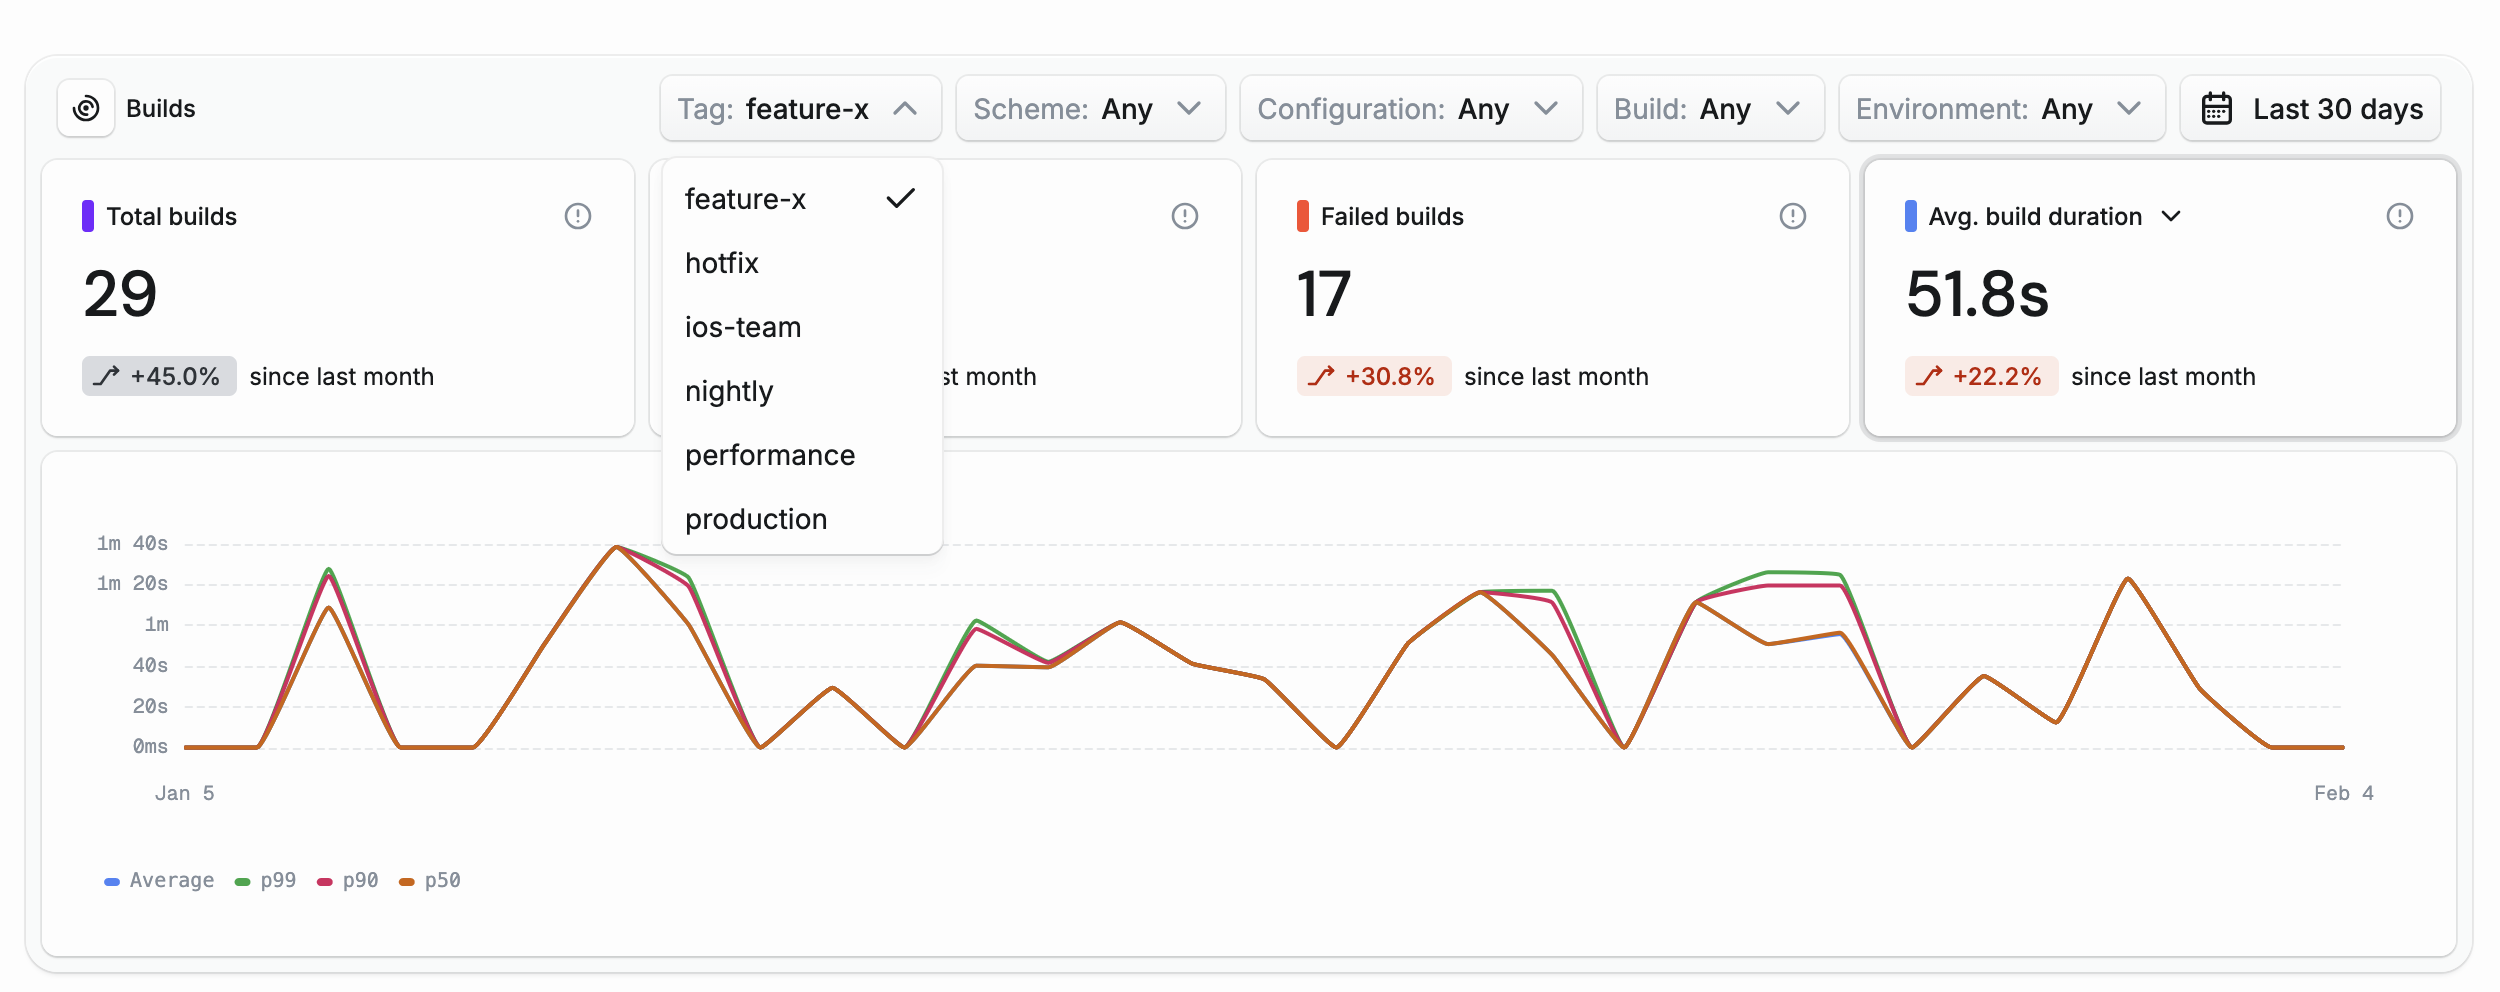This screenshot has height=992, width=2500.
Task: Deselect the checked feature-x tag option
Action: (x=745, y=198)
